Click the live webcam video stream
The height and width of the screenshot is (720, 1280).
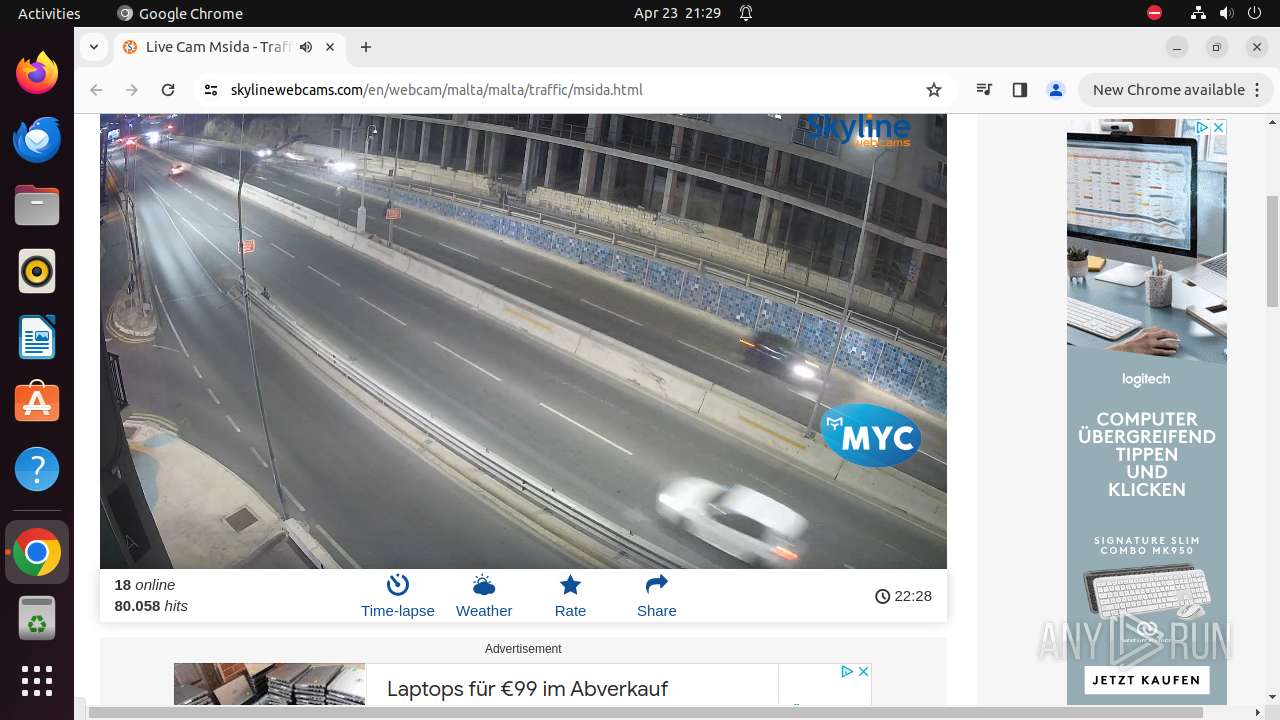click(523, 341)
